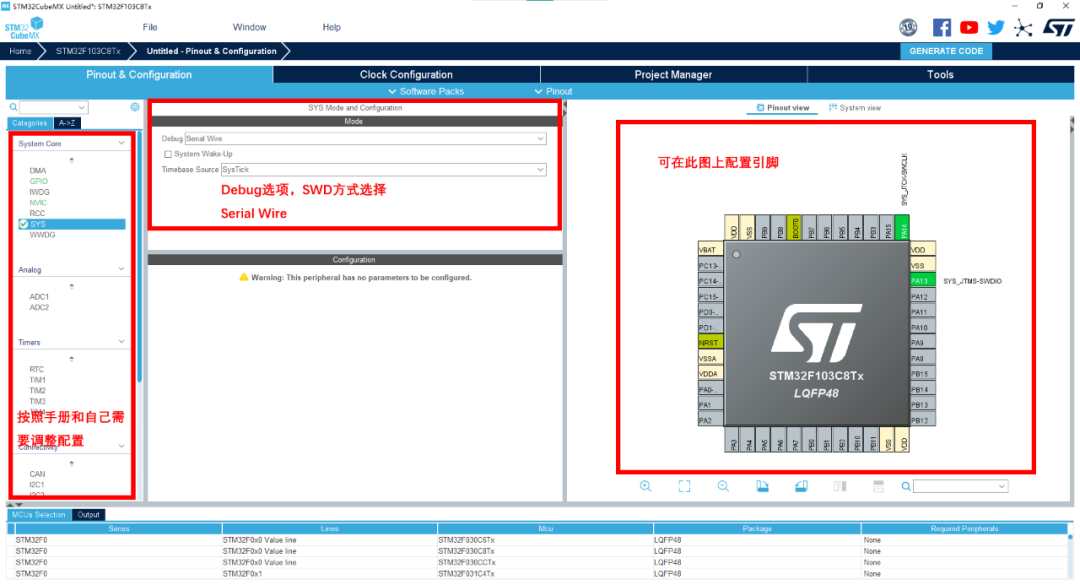This screenshot has width=1080, height=585.
Task: Open the MCUs Selection tab
Action: click(x=39, y=515)
